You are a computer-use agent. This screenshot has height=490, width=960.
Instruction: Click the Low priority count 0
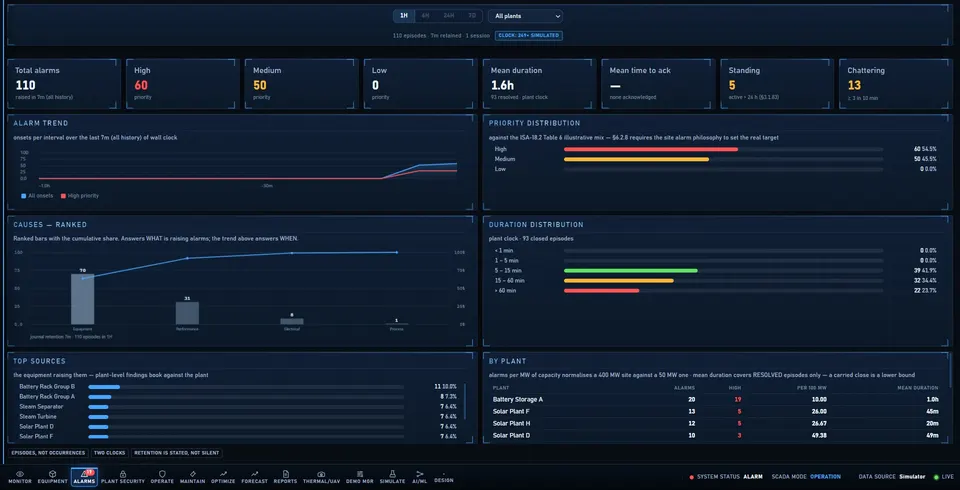[375, 86]
